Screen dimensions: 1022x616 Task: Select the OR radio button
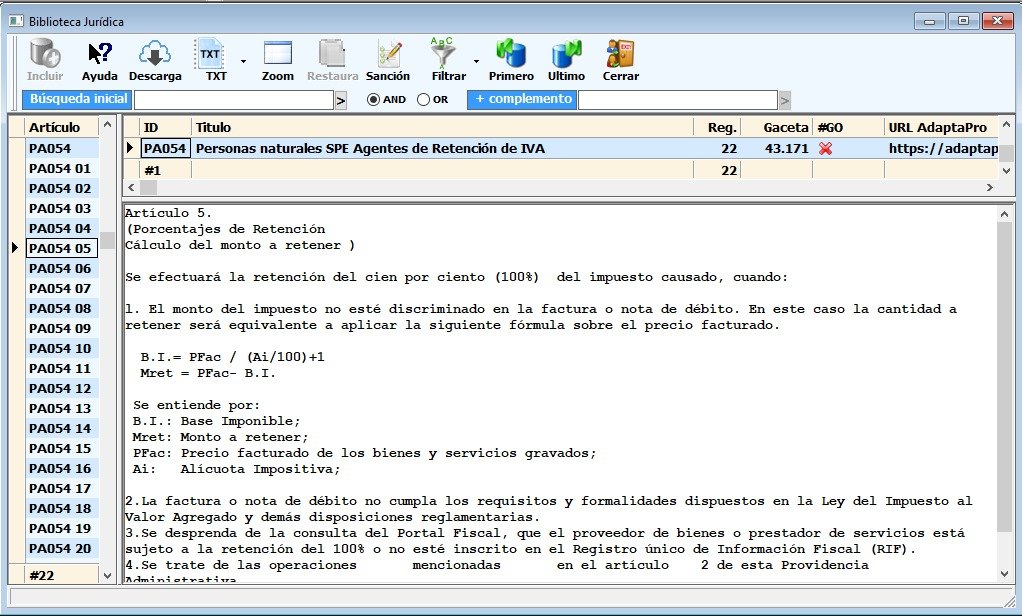[423, 100]
